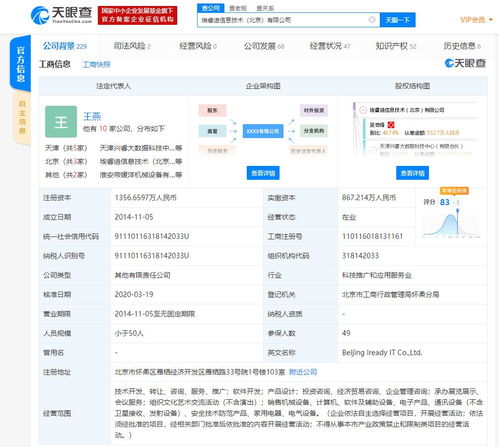This screenshot has height=447, width=499.
Task: Click 查看详情 under 股权结构图
Action: point(412,173)
